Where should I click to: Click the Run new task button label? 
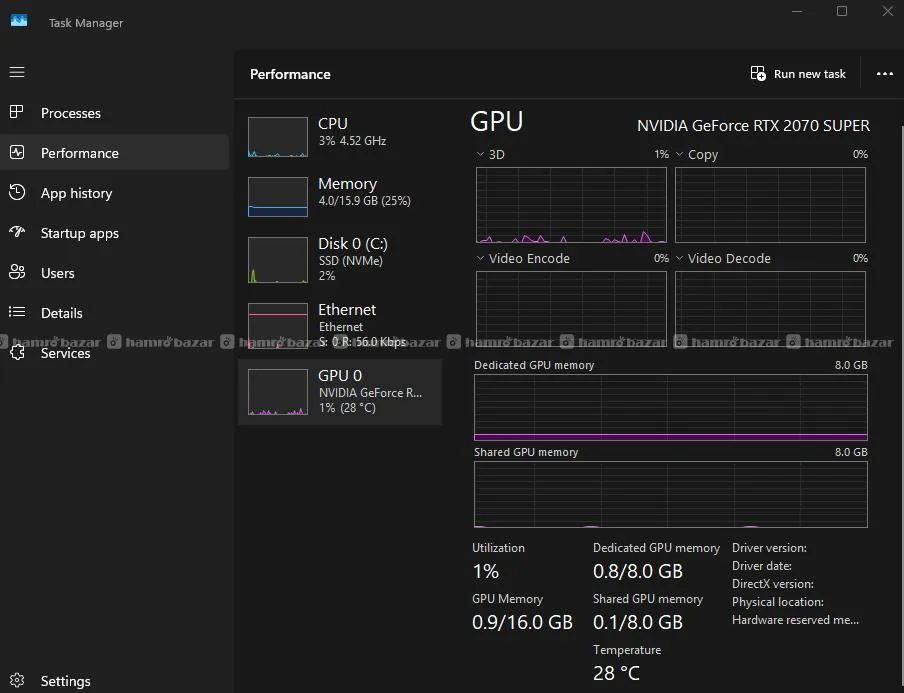[809, 74]
